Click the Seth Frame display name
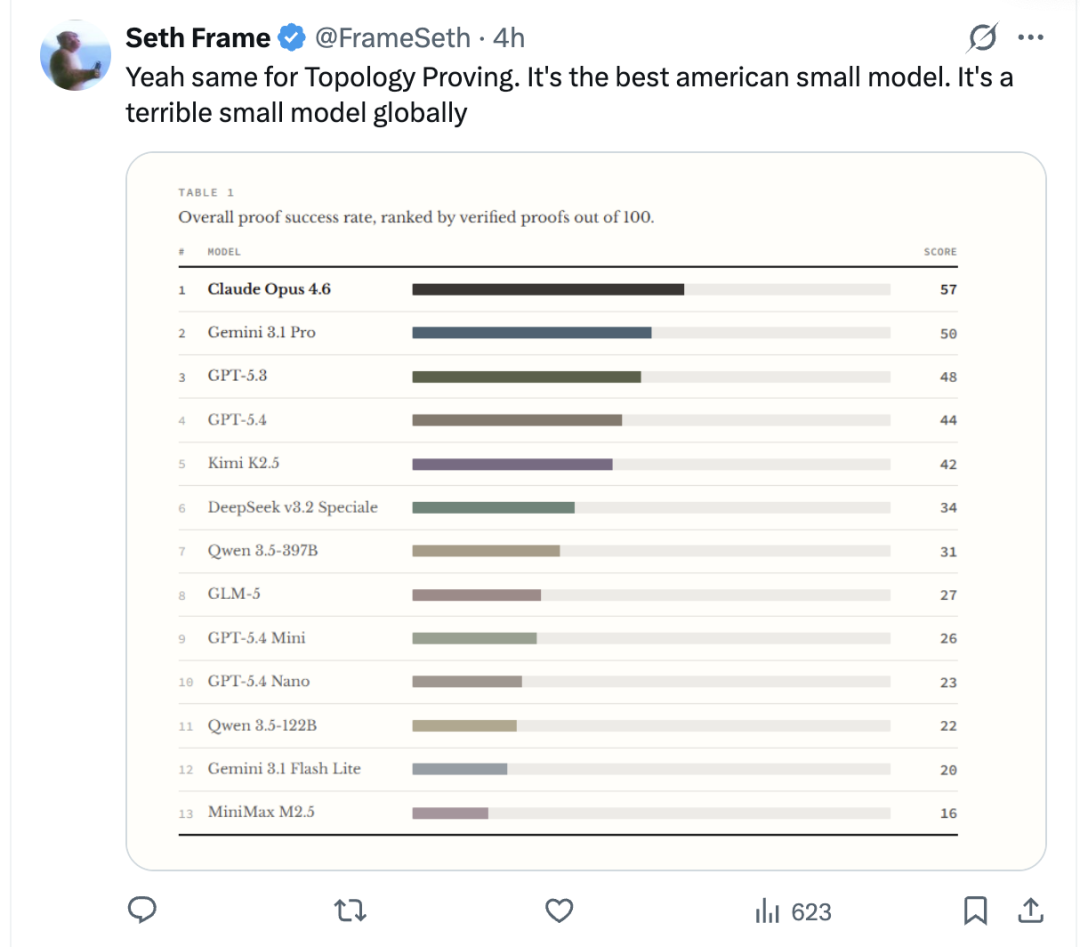Viewport: 1080px width, 947px height. (198, 39)
